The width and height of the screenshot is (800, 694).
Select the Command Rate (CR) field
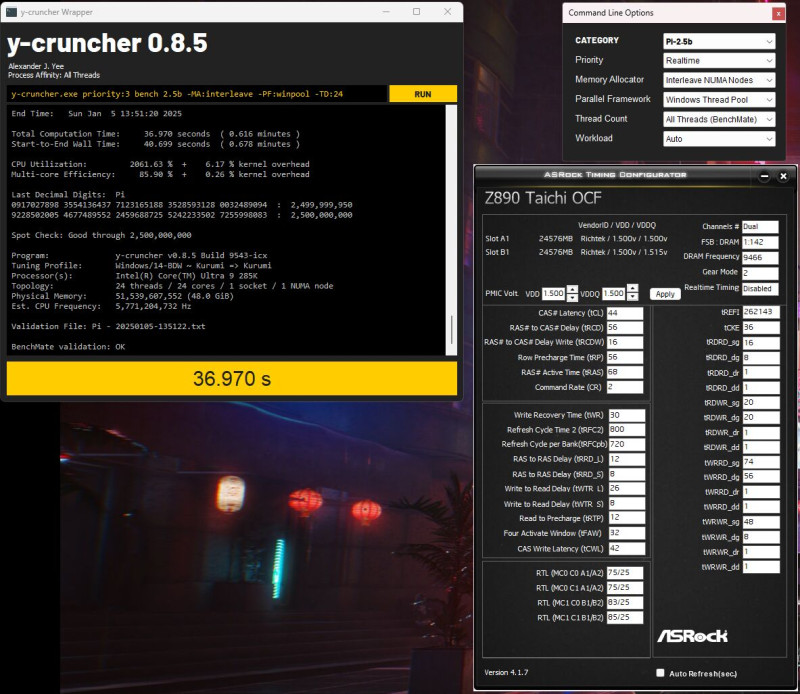[624, 387]
